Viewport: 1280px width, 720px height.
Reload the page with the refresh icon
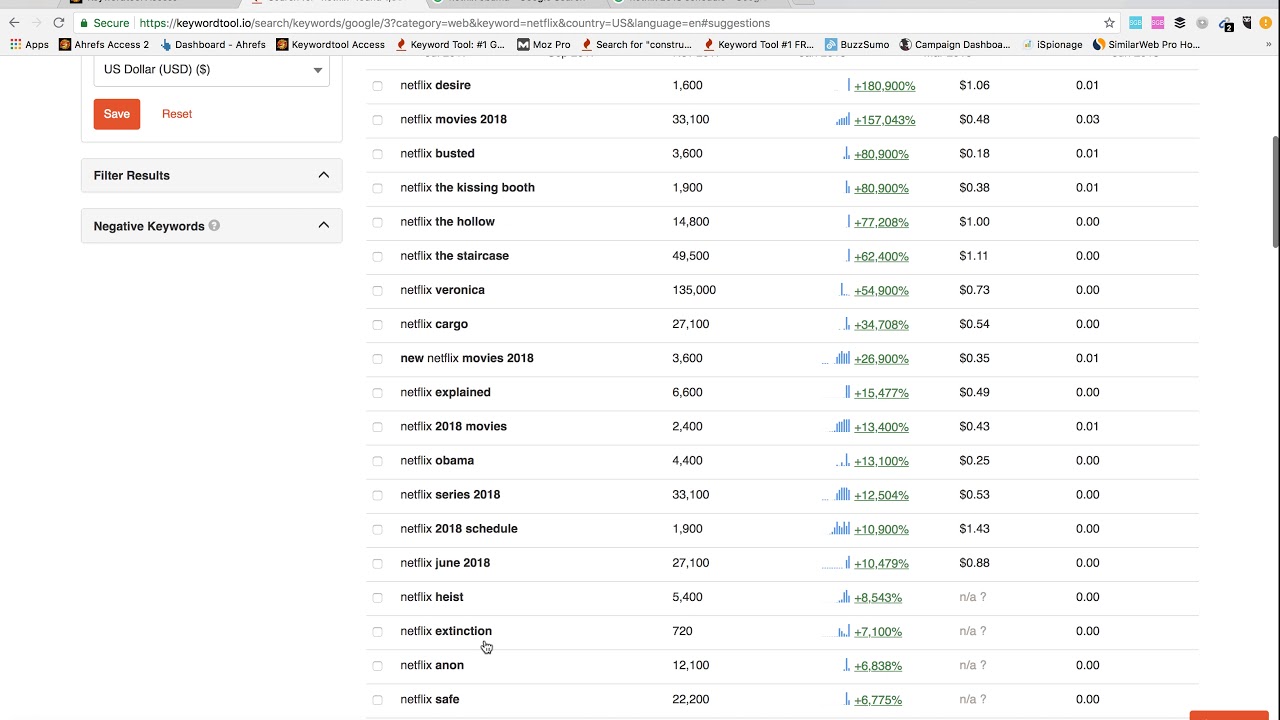click(x=59, y=23)
